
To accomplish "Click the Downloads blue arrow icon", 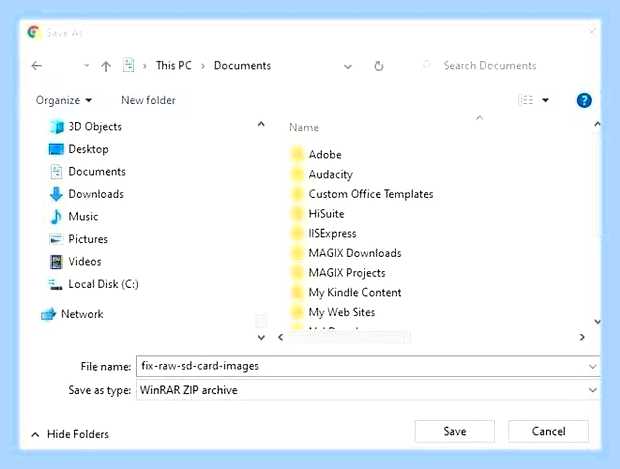I will (x=56, y=194).
